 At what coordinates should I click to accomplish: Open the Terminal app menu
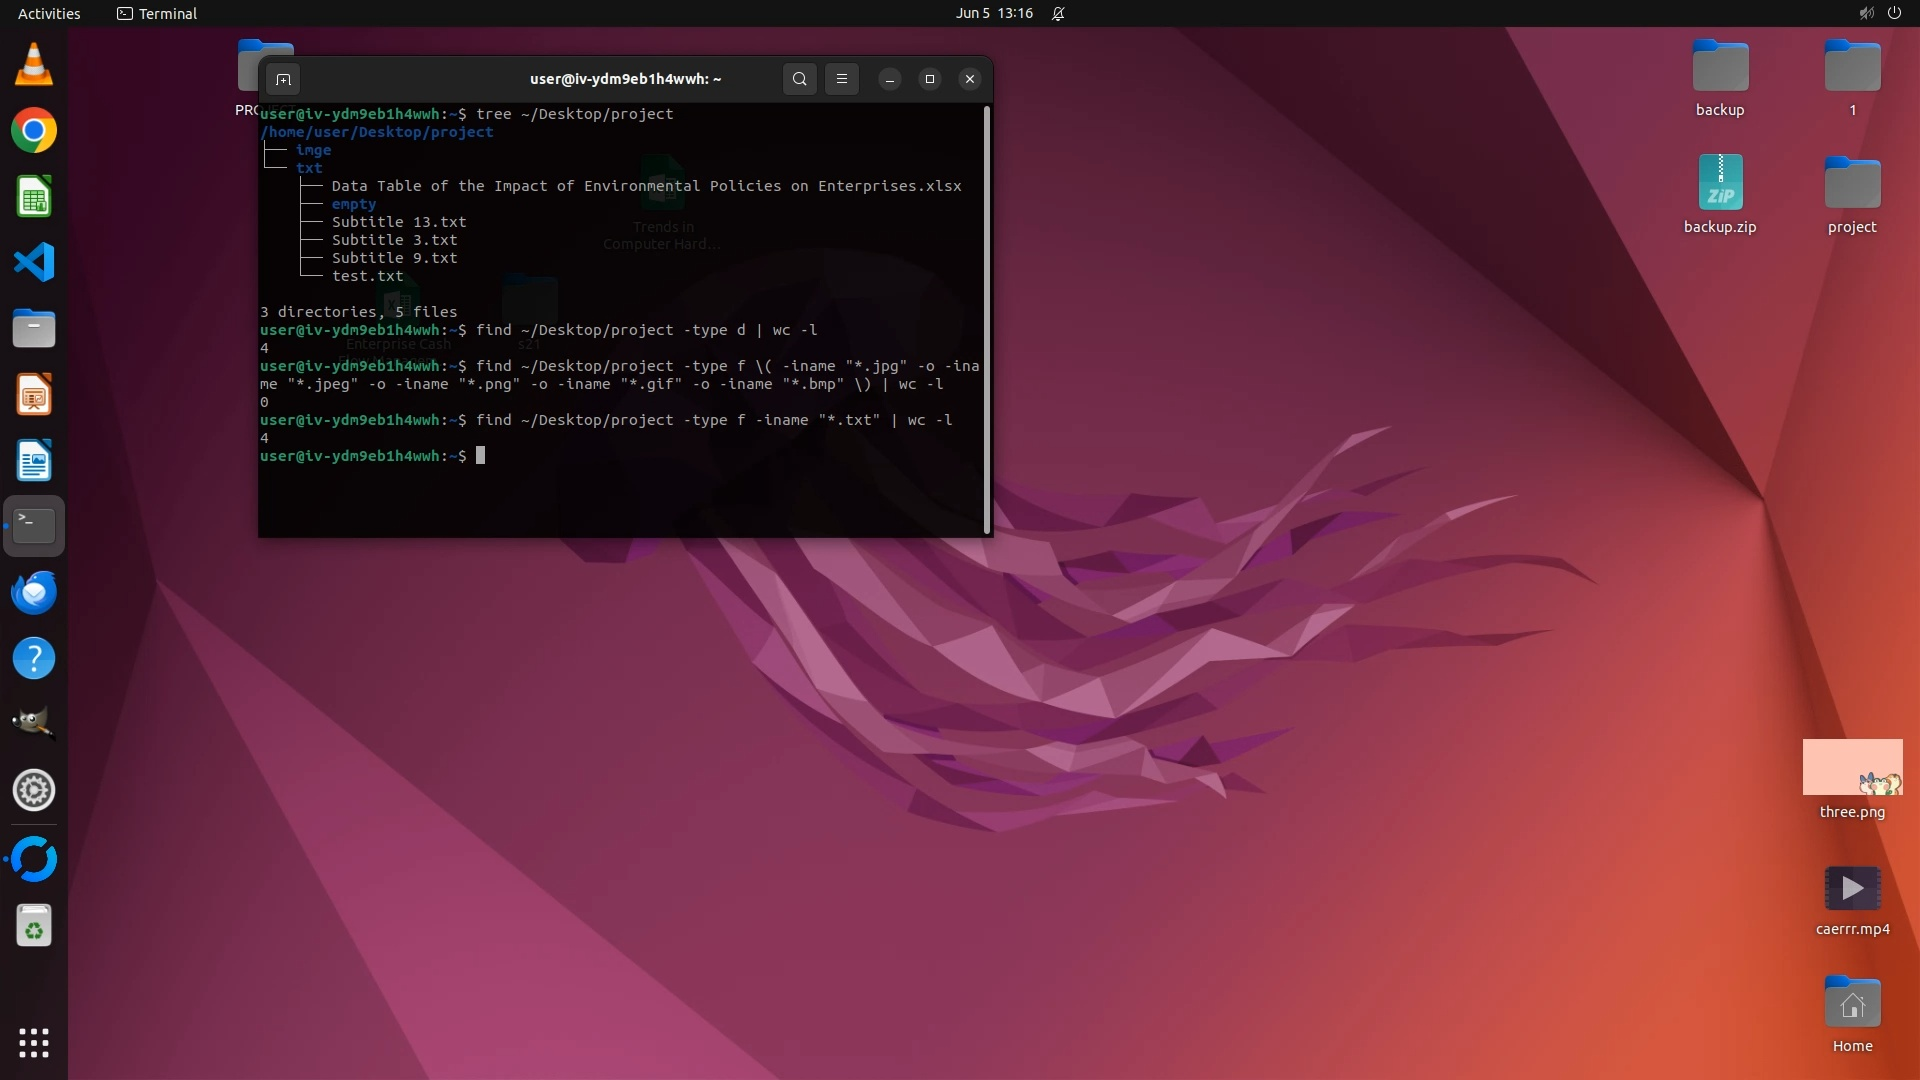click(x=157, y=13)
